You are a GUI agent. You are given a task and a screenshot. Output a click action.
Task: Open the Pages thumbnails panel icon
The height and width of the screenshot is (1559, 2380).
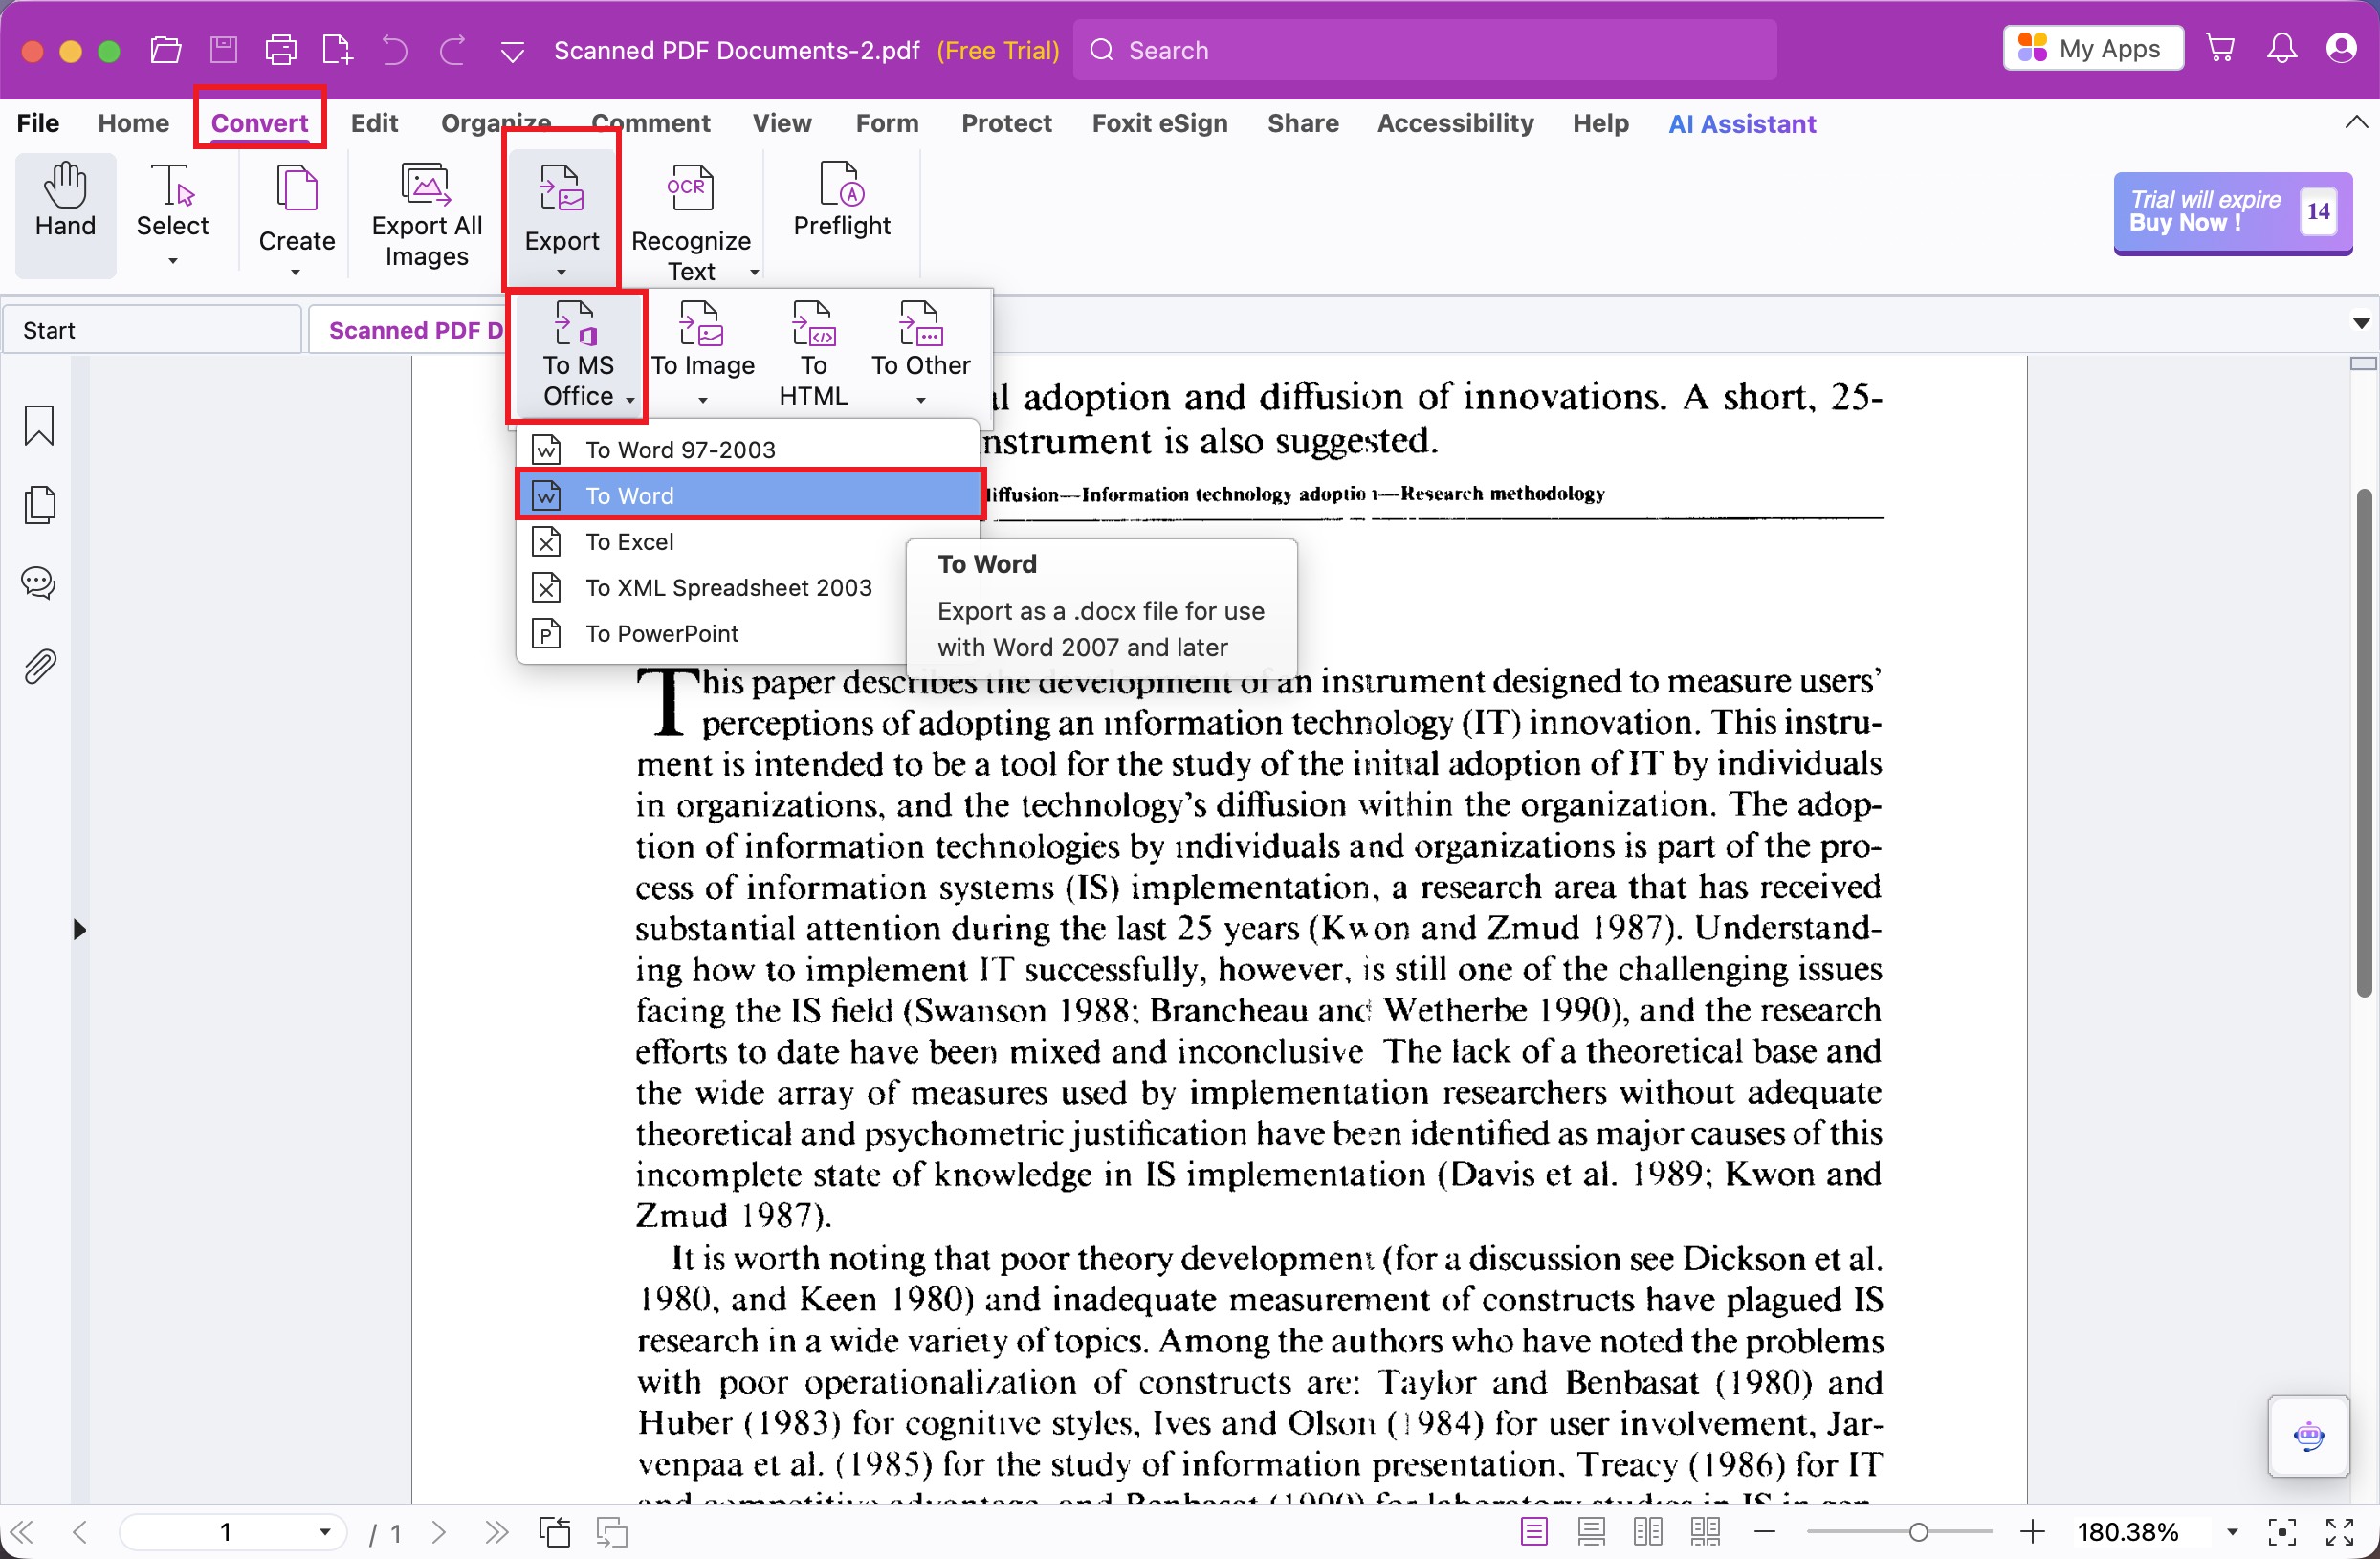tap(39, 504)
